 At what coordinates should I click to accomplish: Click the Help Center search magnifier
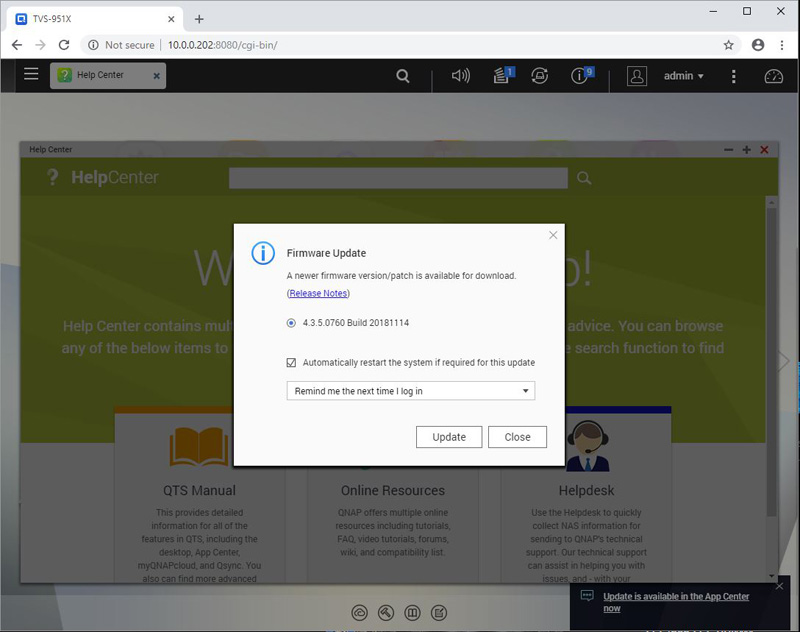(x=584, y=178)
